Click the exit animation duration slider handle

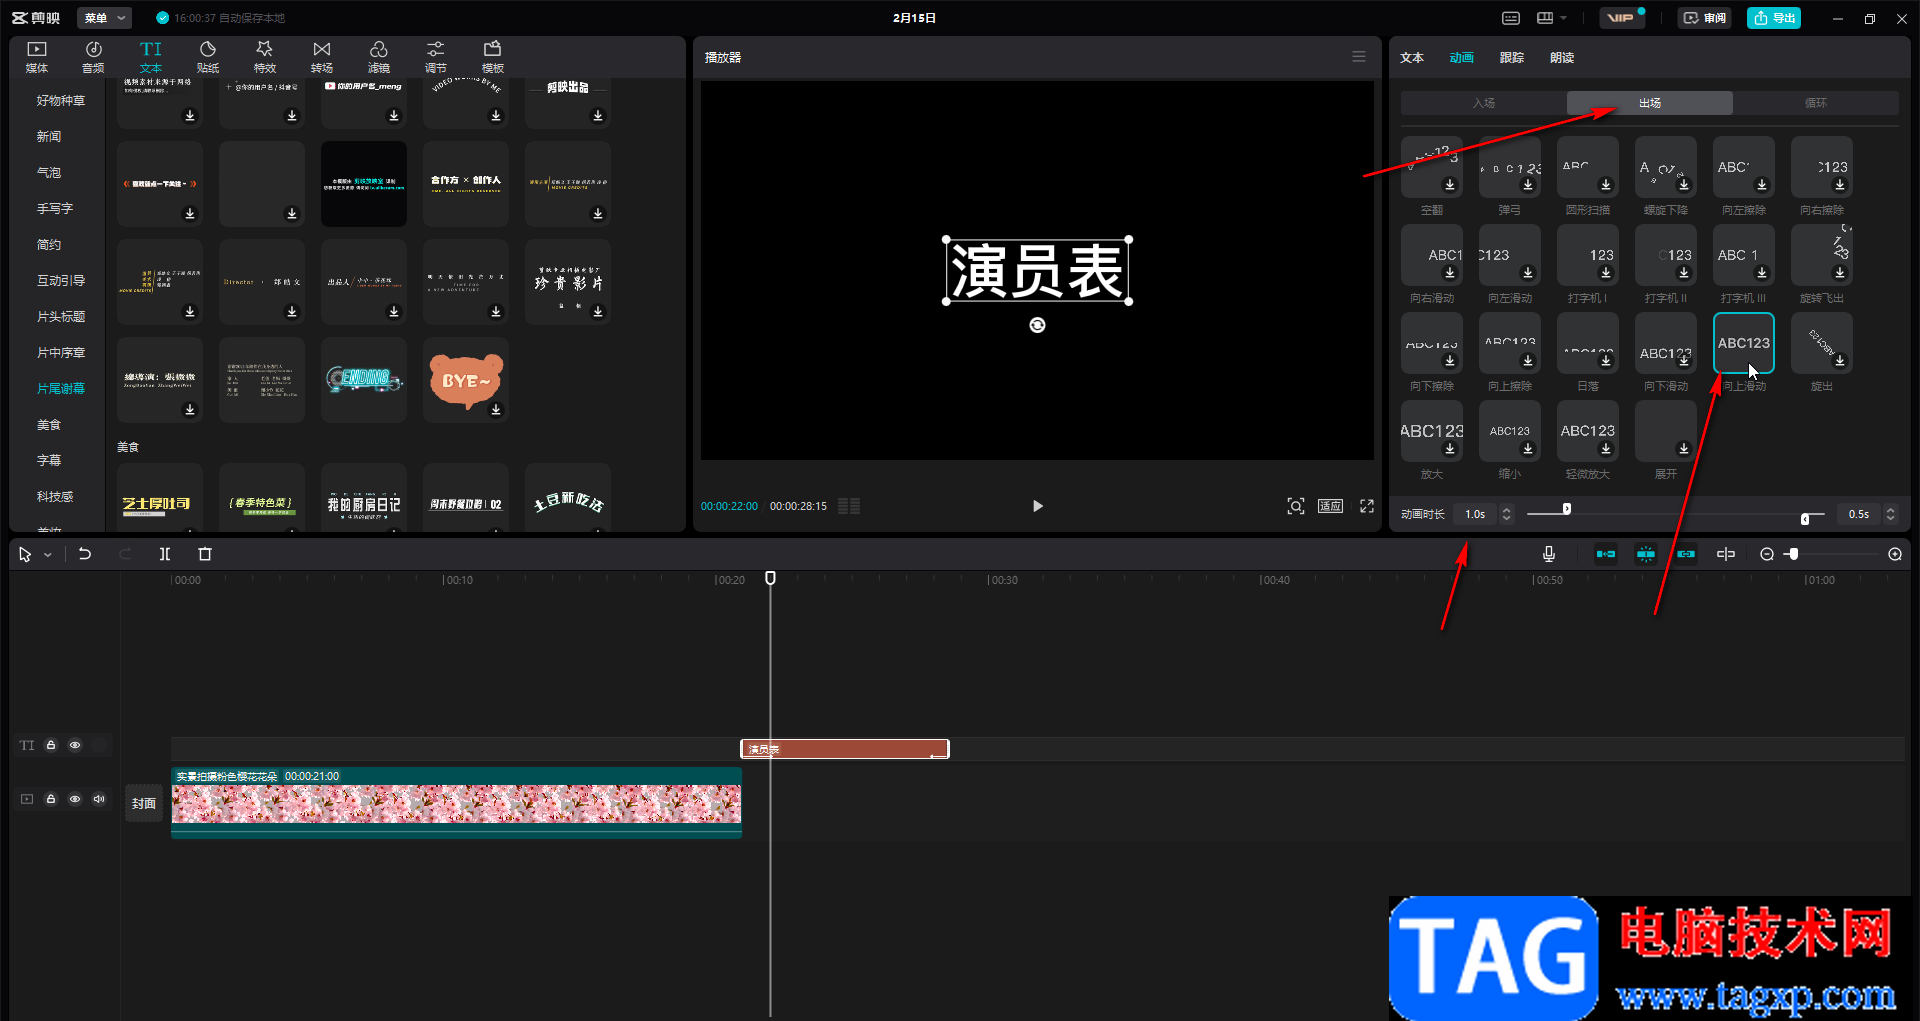[1805, 519]
